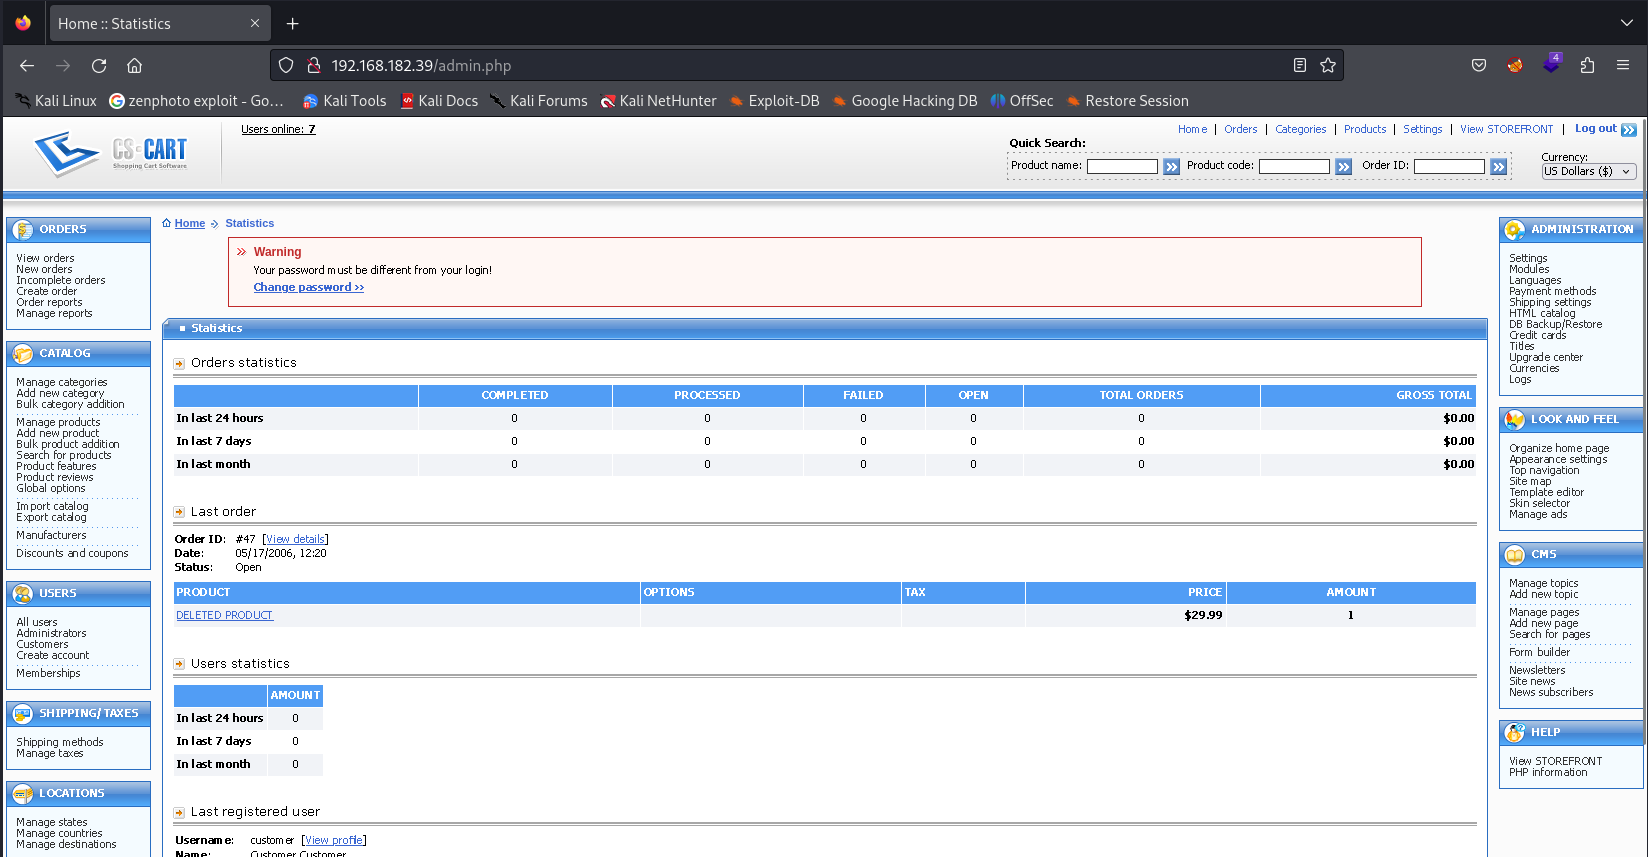Screen dimensions: 1648x857
Task: Open the Currency dropdown
Action: (x=1588, y=171)
